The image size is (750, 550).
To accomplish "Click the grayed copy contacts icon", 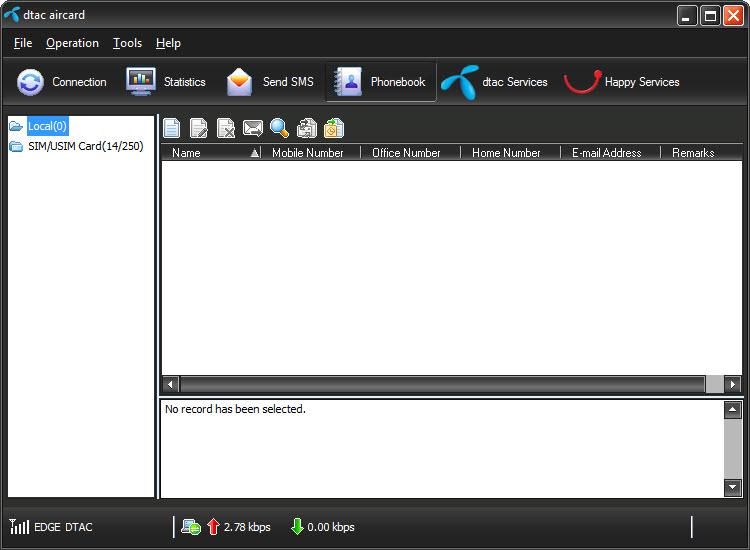I will [x=307, y=128].
